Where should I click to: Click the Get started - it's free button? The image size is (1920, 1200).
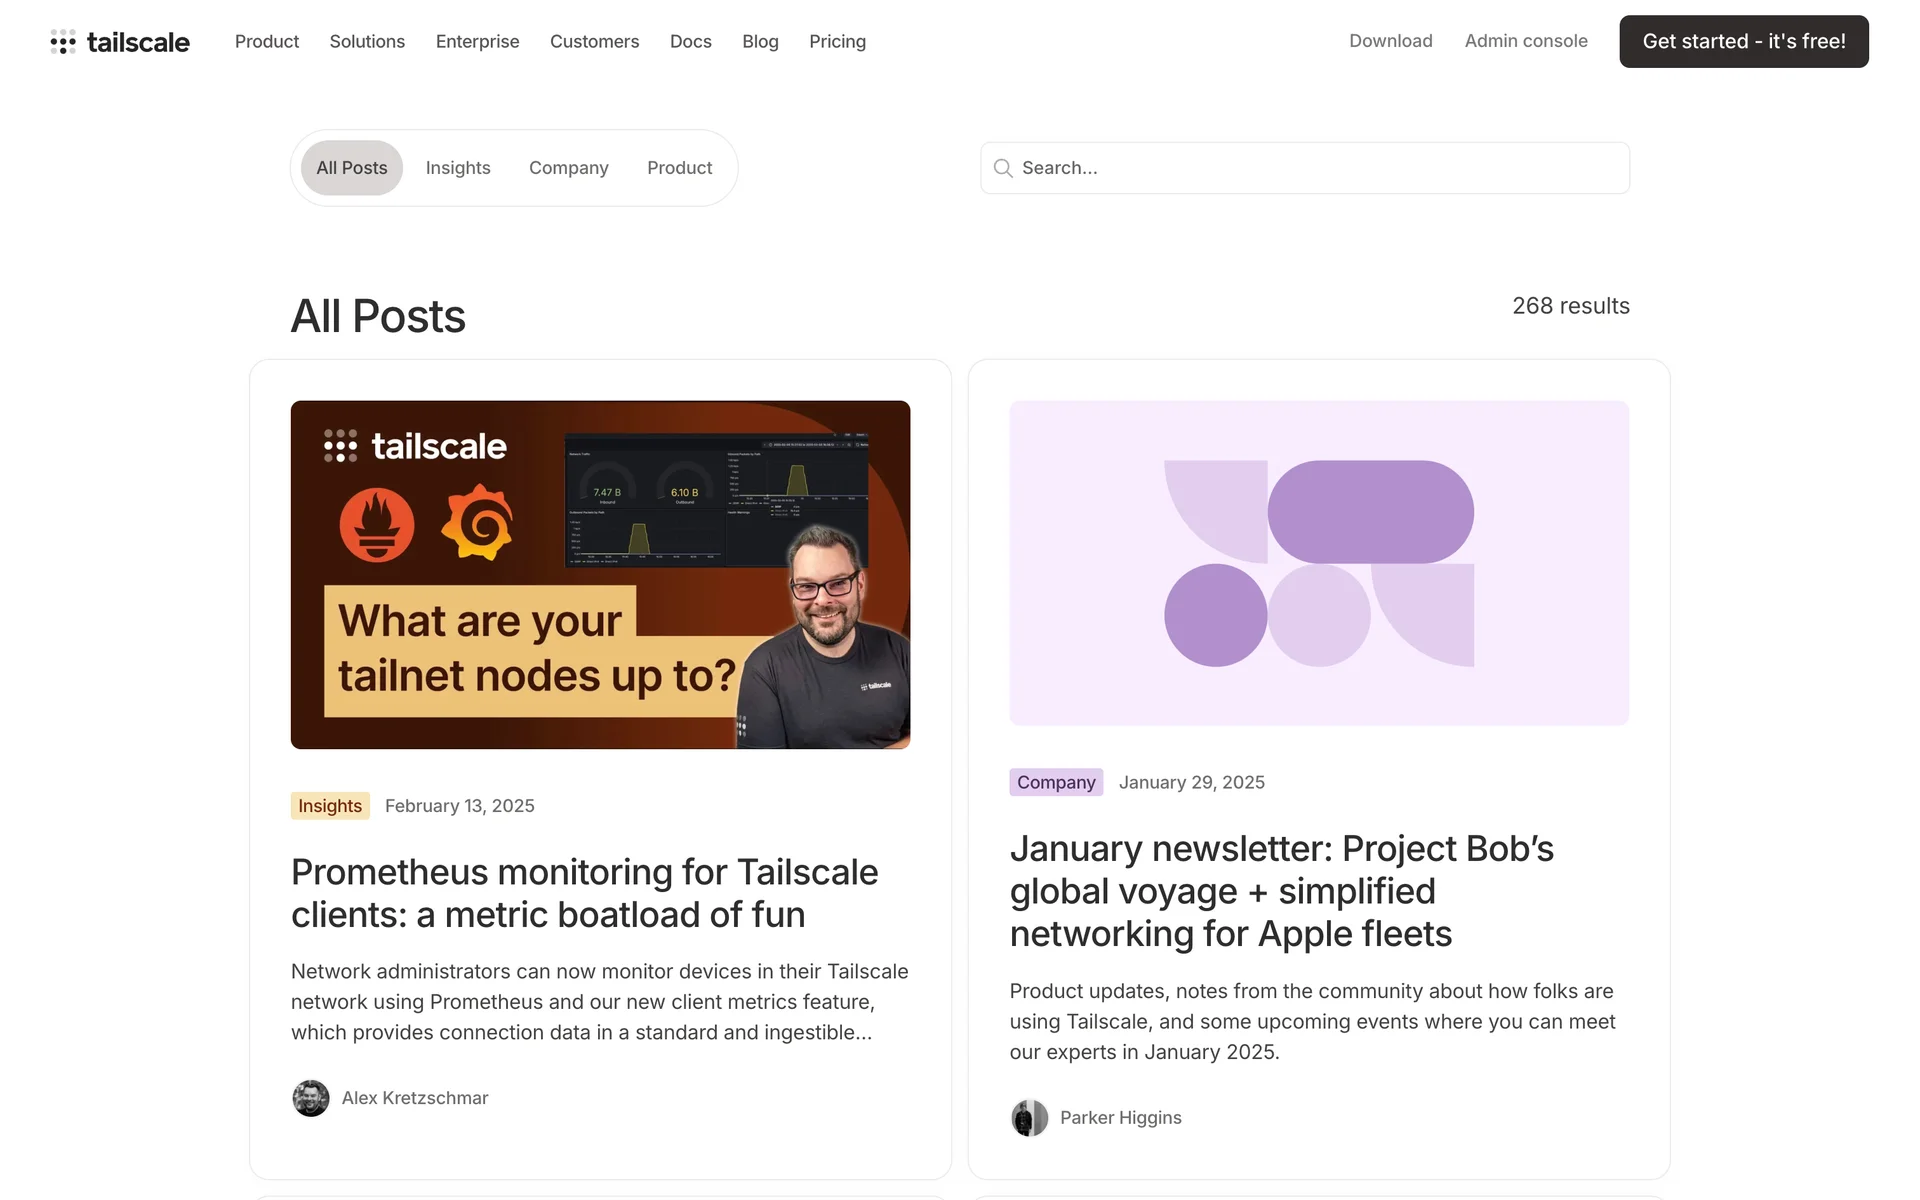click(1743, 42)
